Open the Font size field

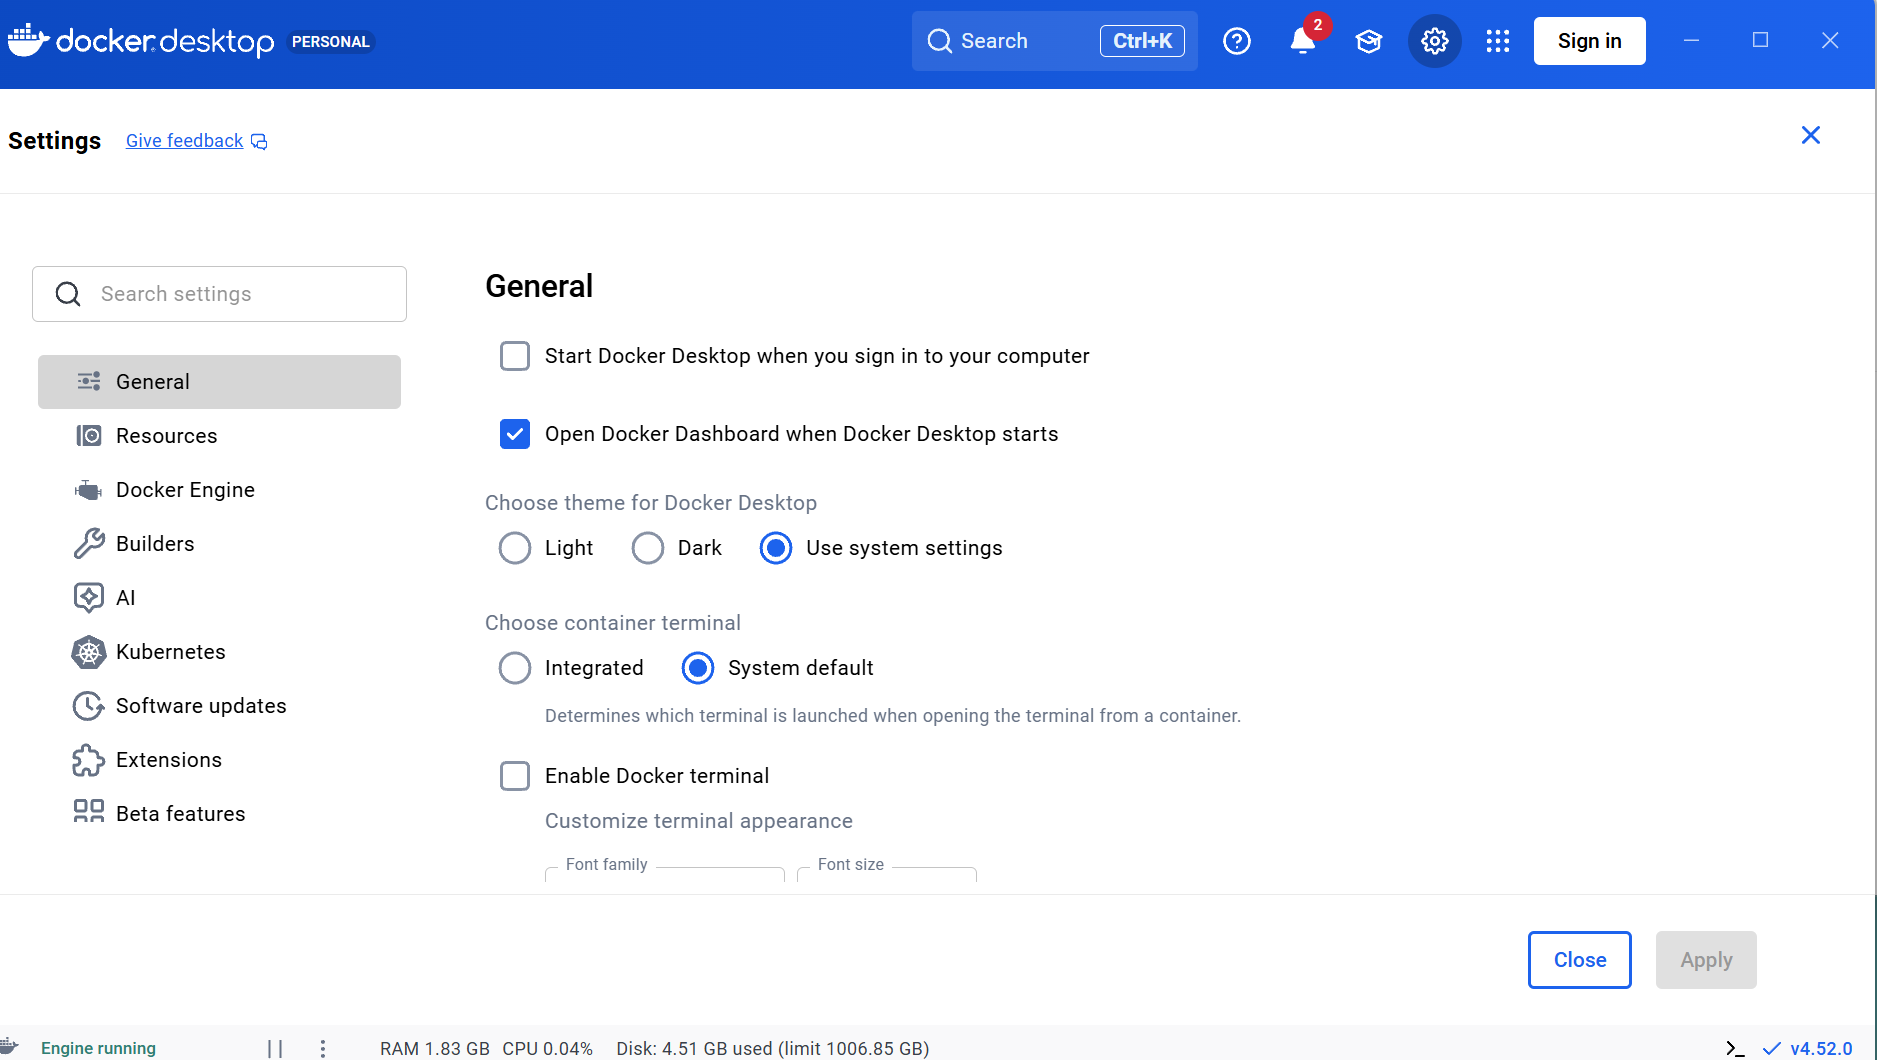pyautogui.click(x=886, y=874)
